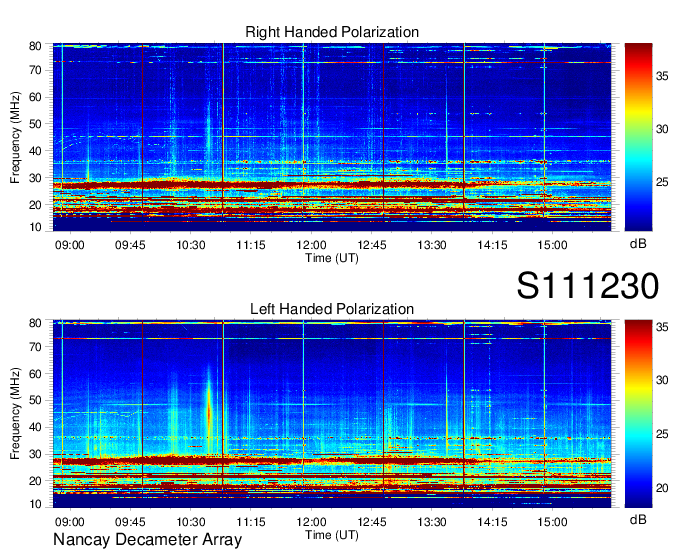Click "10:30" time tick of Right Handed plot
Viewport: 680px width, 552px height.
tap(190, 245)
